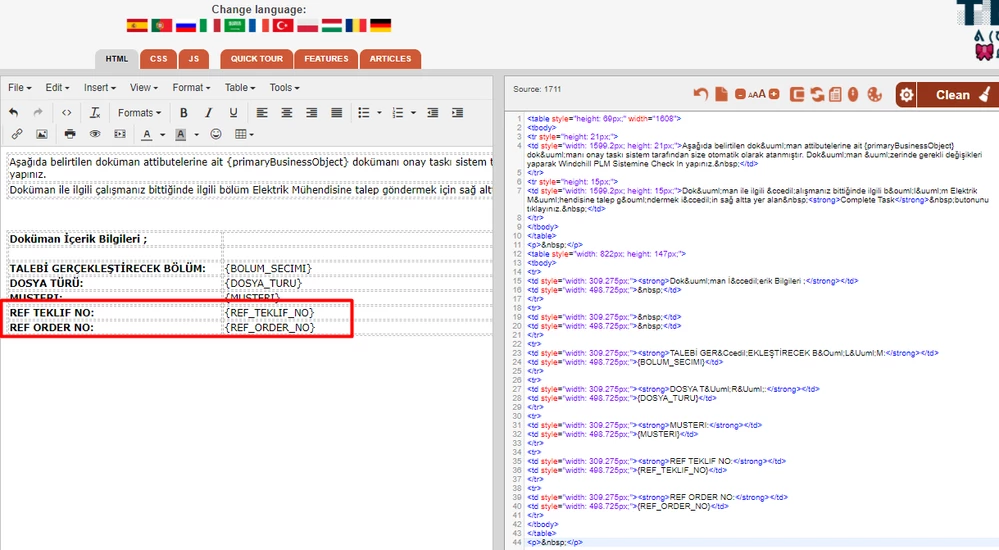
Task: Increase source font size with plus
Action: (774, 94)
